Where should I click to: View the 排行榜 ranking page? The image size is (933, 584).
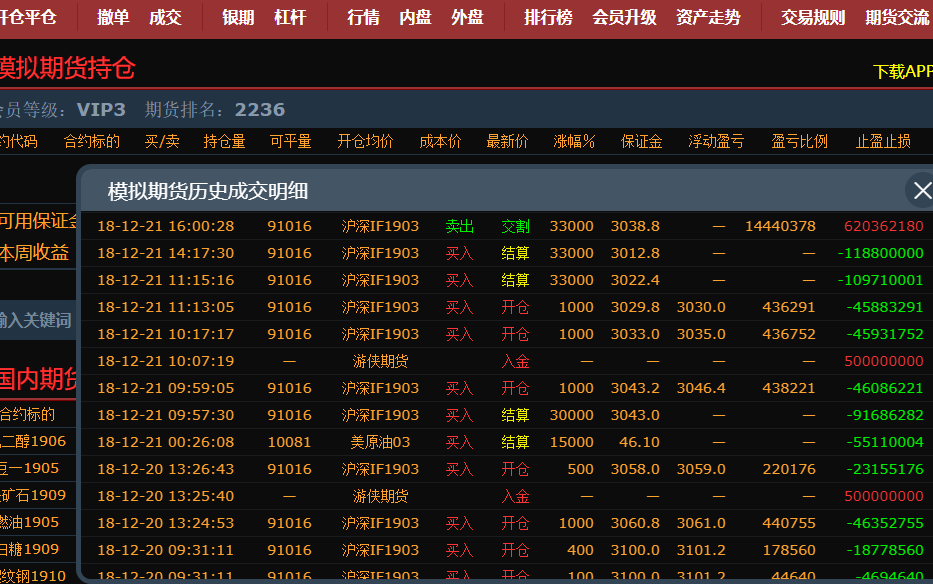click(x=548, y=18)
